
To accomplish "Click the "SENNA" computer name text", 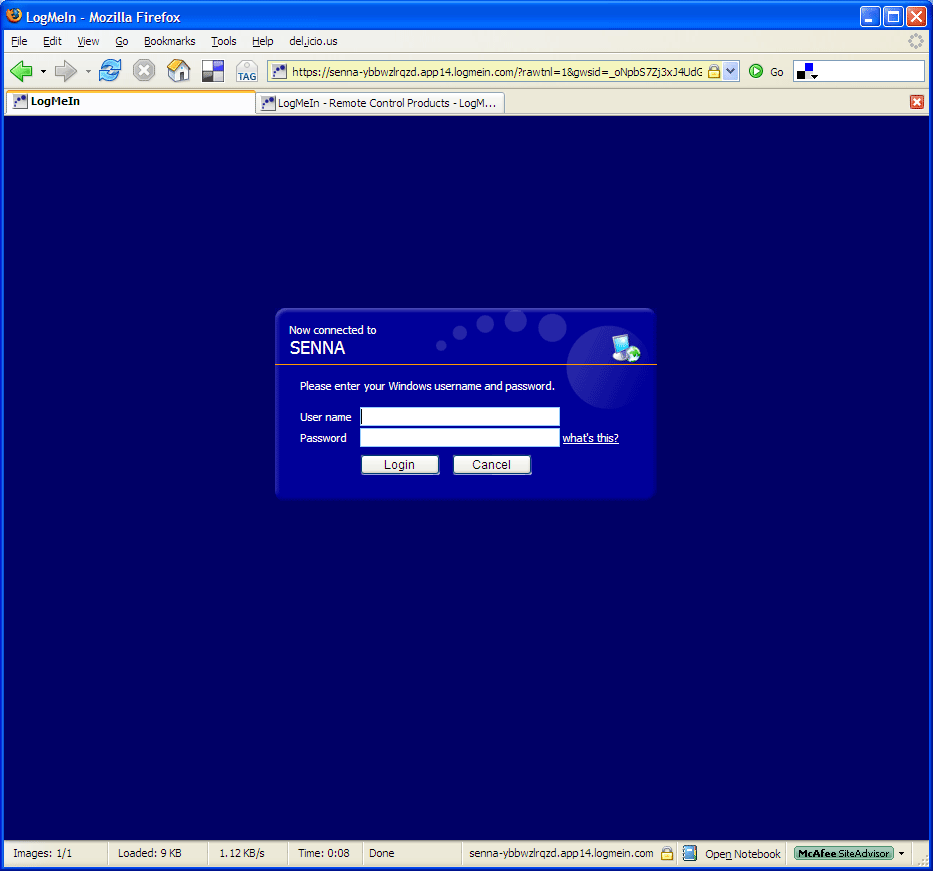I will click(x=317, y=348).
